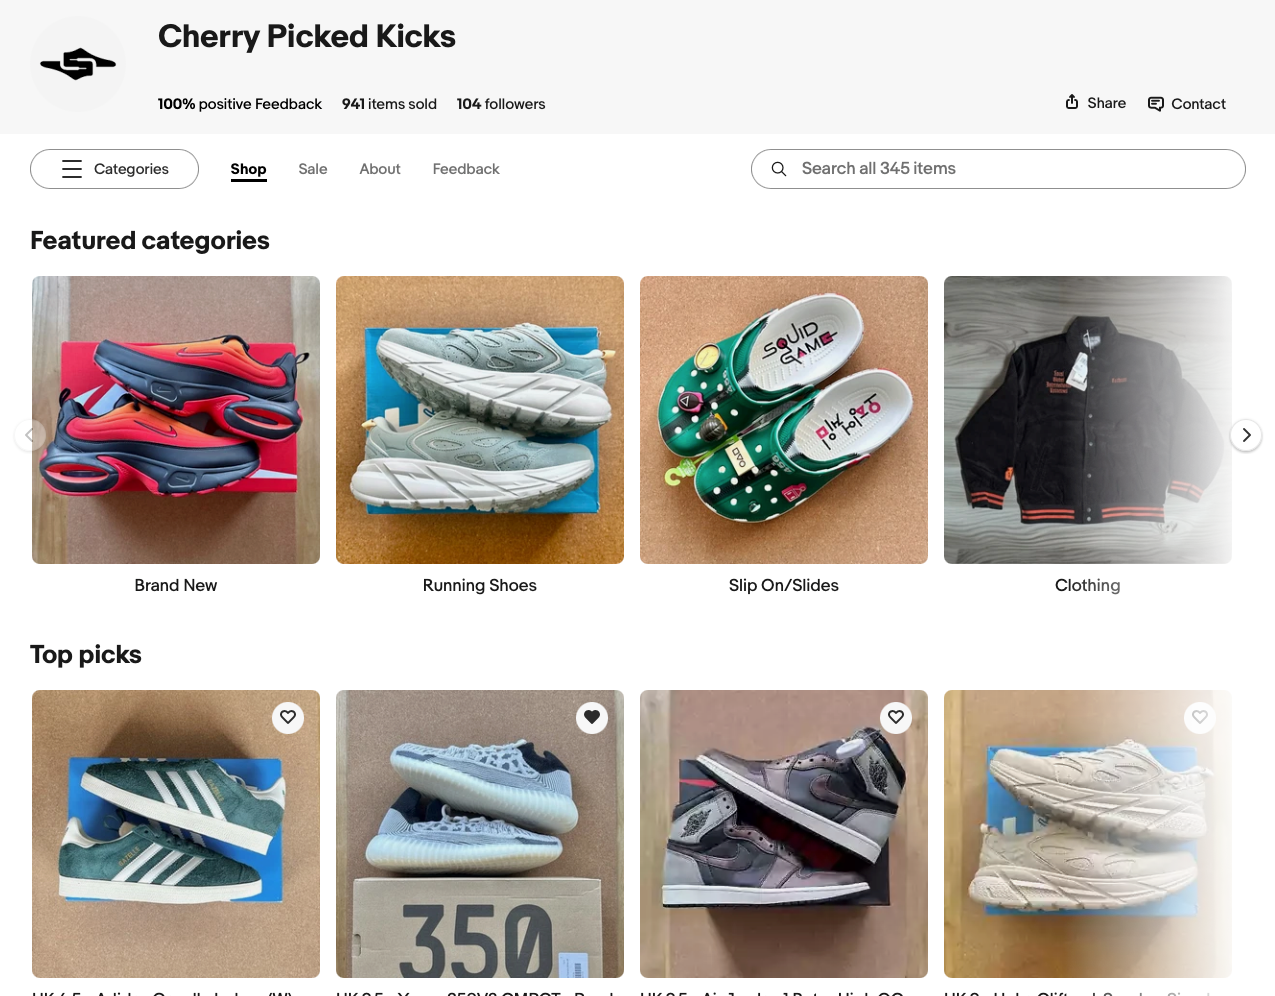This screenshot has height=996, width=1275.
Task: Open the Contact seller message icon
Action: click(x=1156, y=104)
